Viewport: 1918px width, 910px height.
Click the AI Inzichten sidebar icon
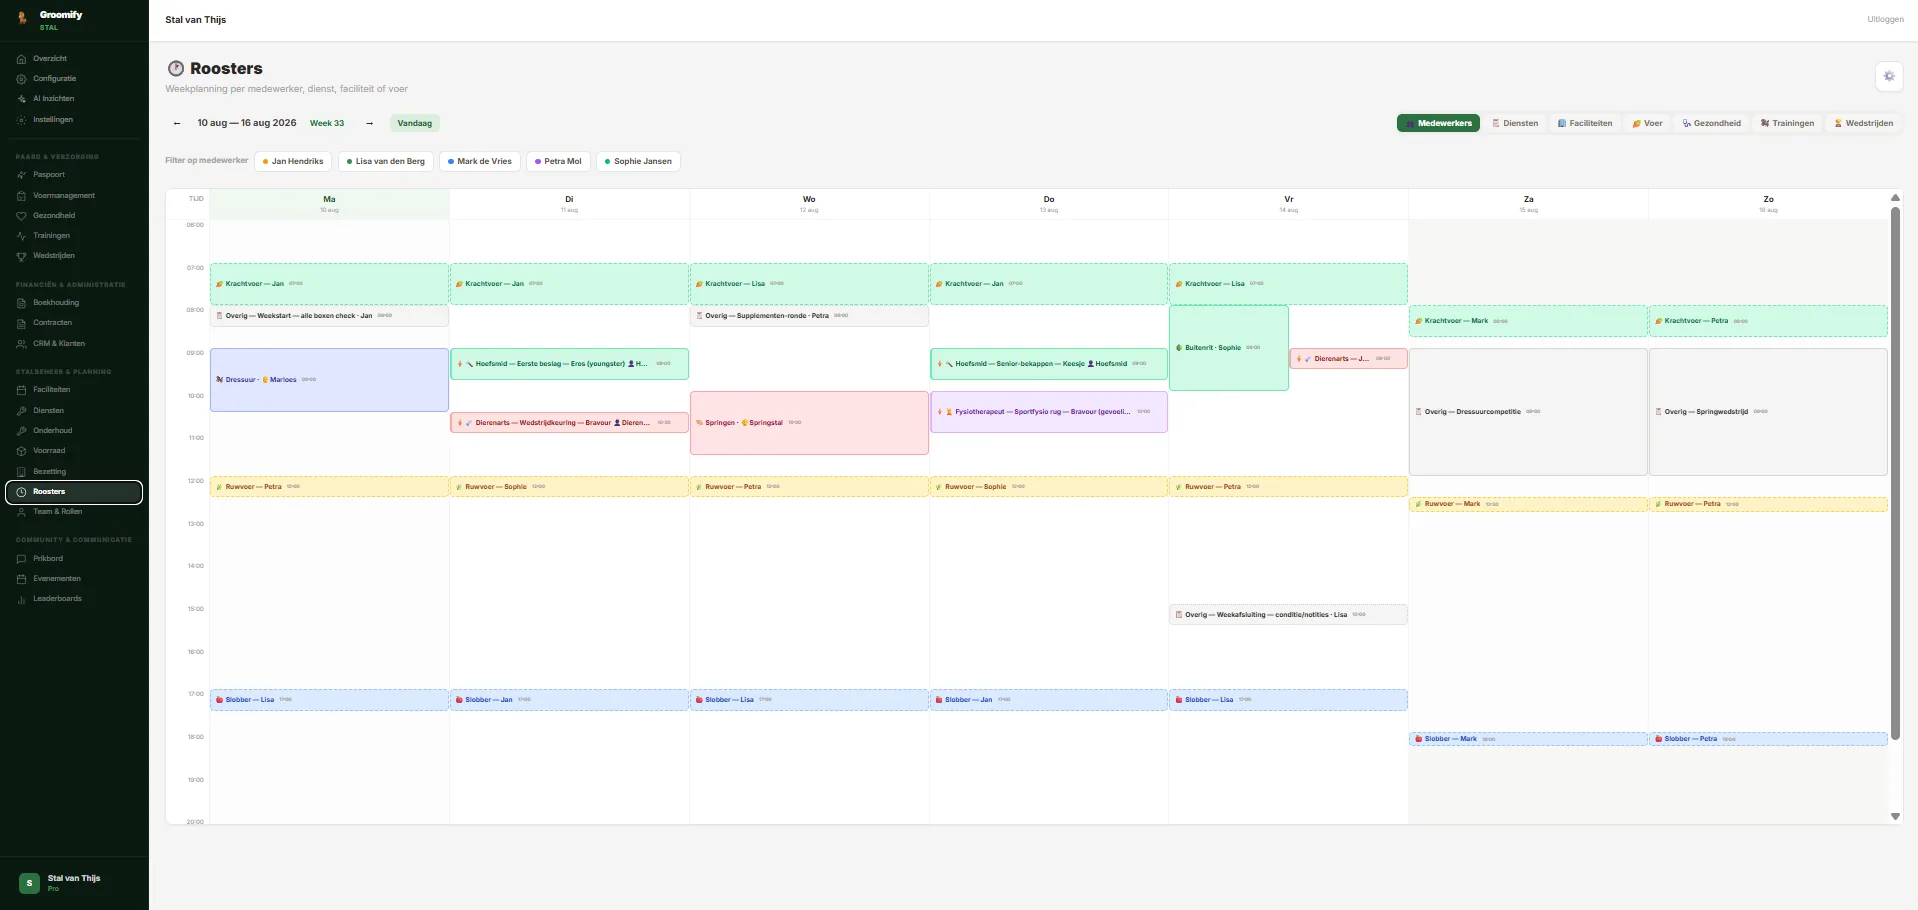click(x=21, y=99)
